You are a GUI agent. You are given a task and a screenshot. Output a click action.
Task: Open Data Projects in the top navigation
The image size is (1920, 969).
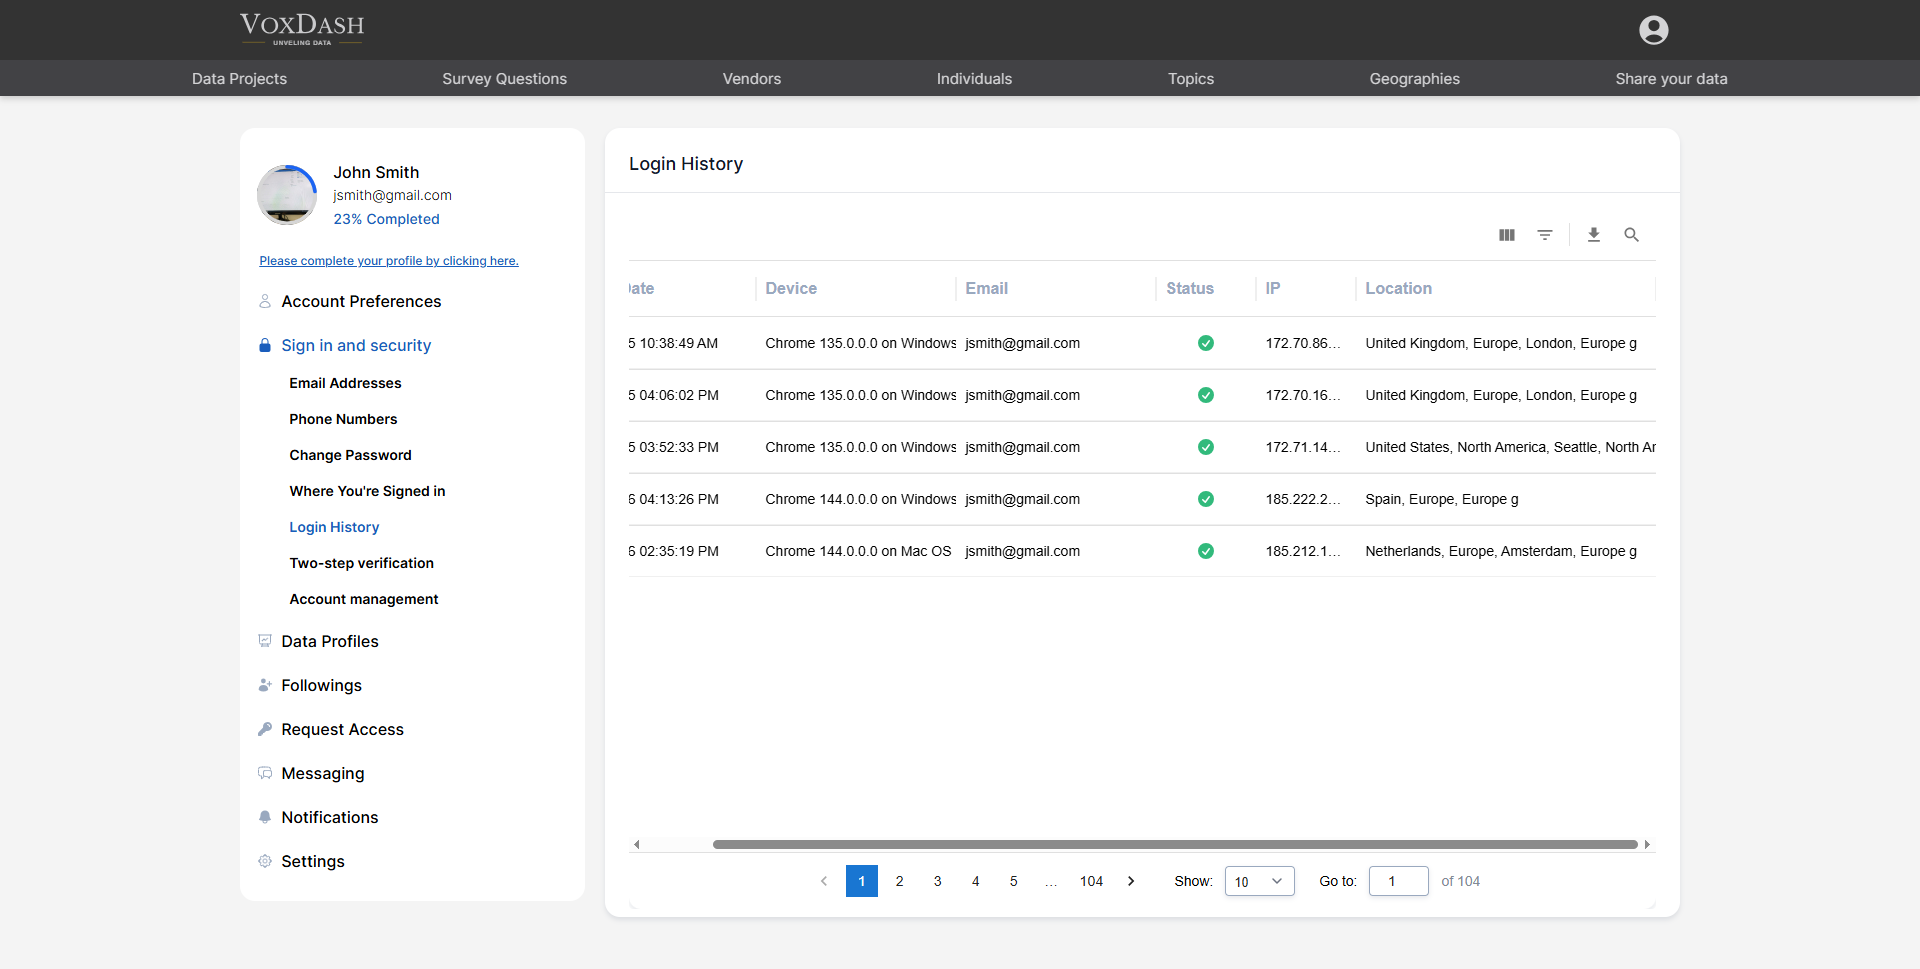click(x=239, y=79)
